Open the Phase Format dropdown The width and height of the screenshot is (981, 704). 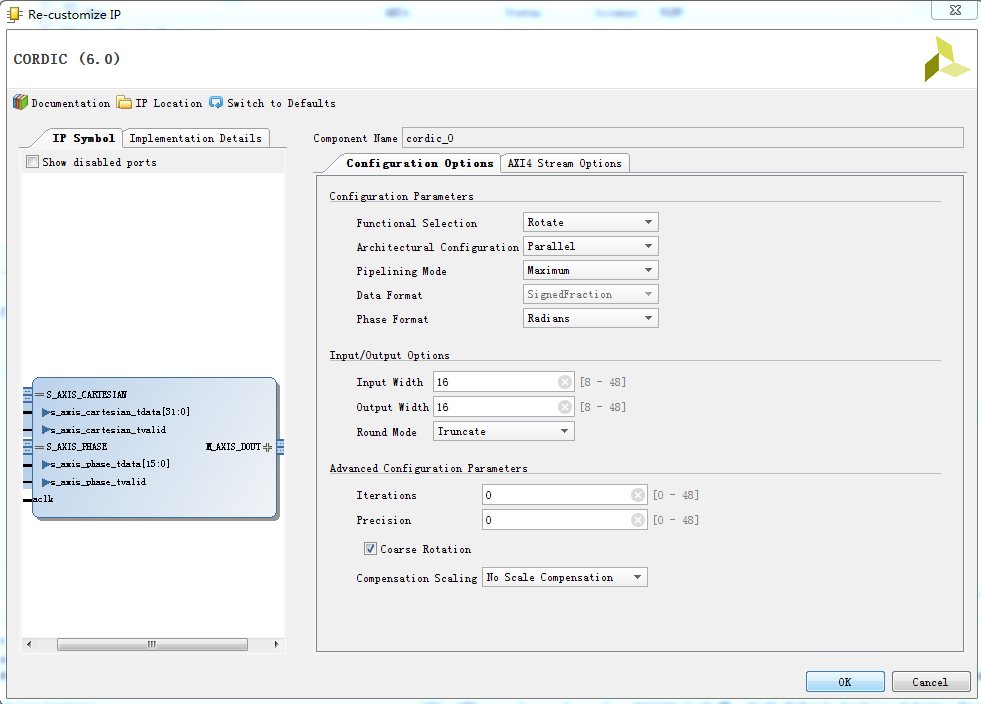(x=591, y=319)
